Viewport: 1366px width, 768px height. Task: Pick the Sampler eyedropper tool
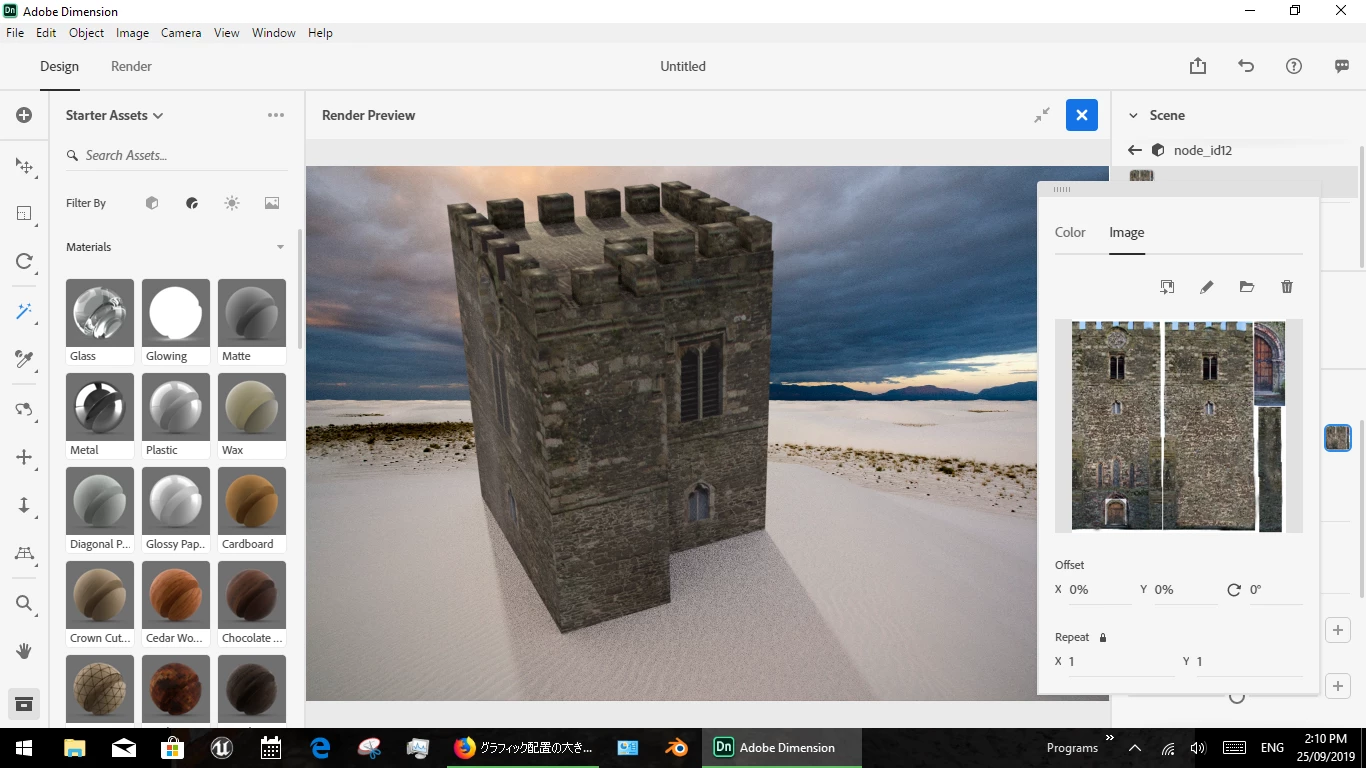[24, 359]
